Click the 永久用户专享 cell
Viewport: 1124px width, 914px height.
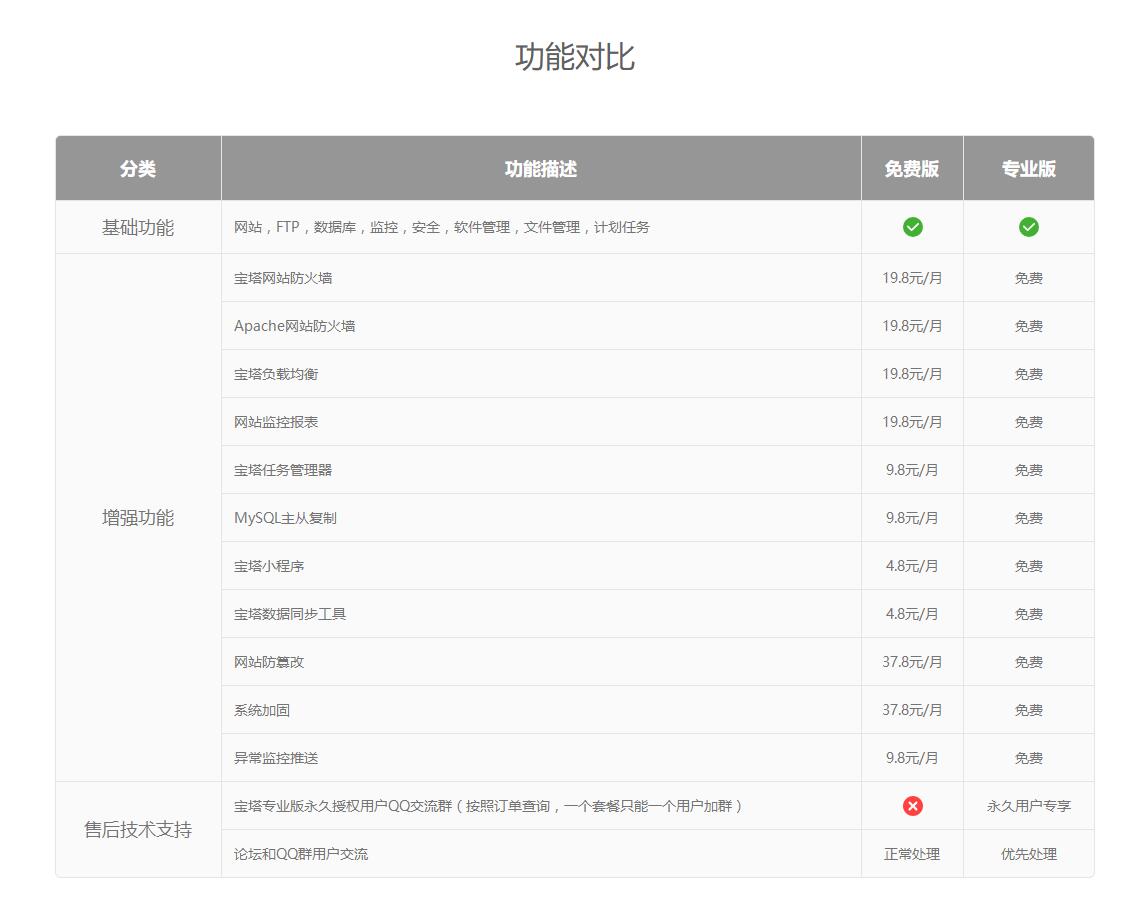(1028, 806)
